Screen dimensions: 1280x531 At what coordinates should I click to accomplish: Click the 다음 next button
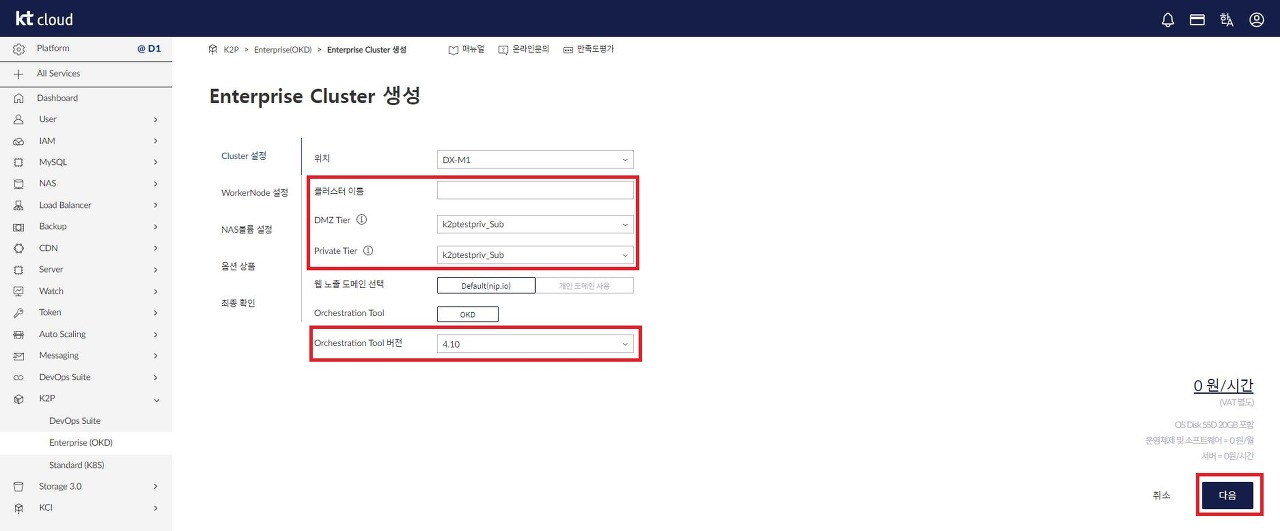pos(1227,495)
